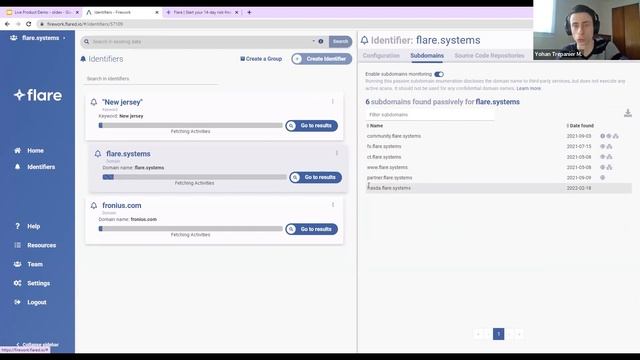
Task: Click the globe icon in the partner.flare.systems row
Action: point(602,178)
